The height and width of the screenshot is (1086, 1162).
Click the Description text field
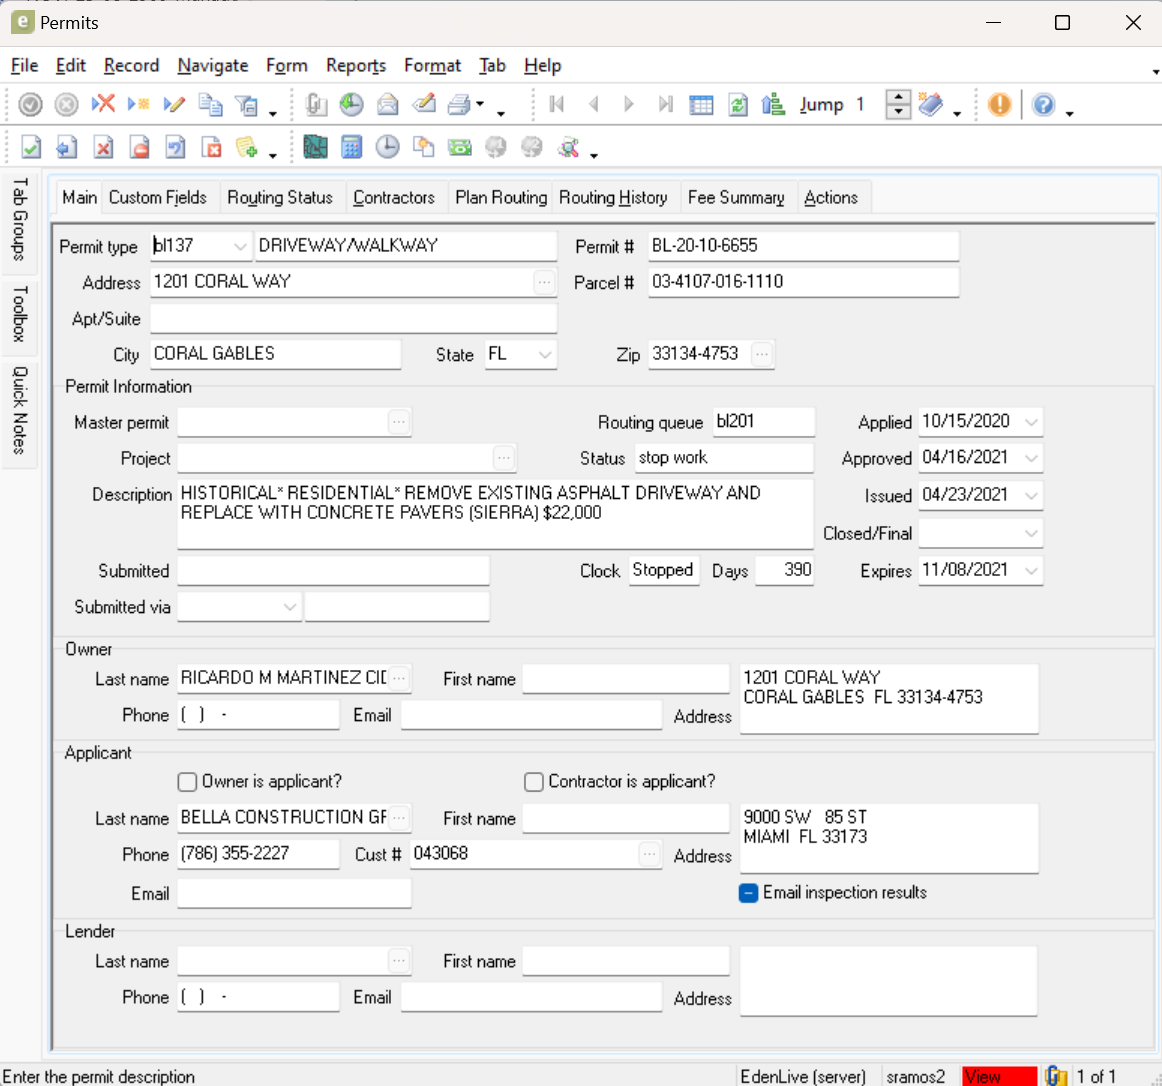click(495, 513)
